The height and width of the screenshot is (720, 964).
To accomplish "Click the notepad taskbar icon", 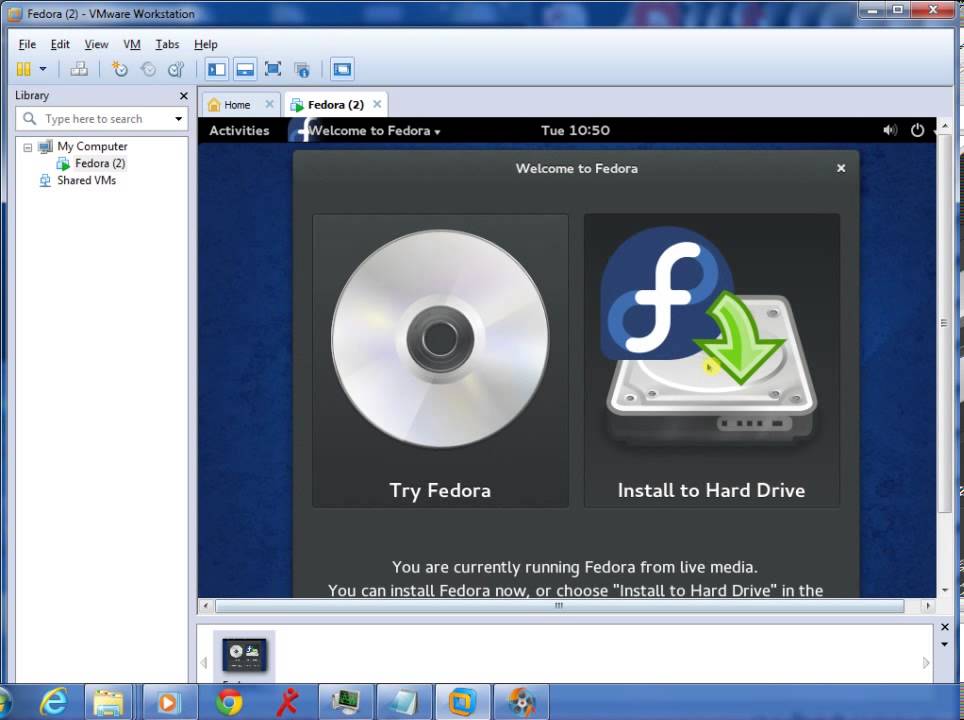I will (x=404, y=702).
